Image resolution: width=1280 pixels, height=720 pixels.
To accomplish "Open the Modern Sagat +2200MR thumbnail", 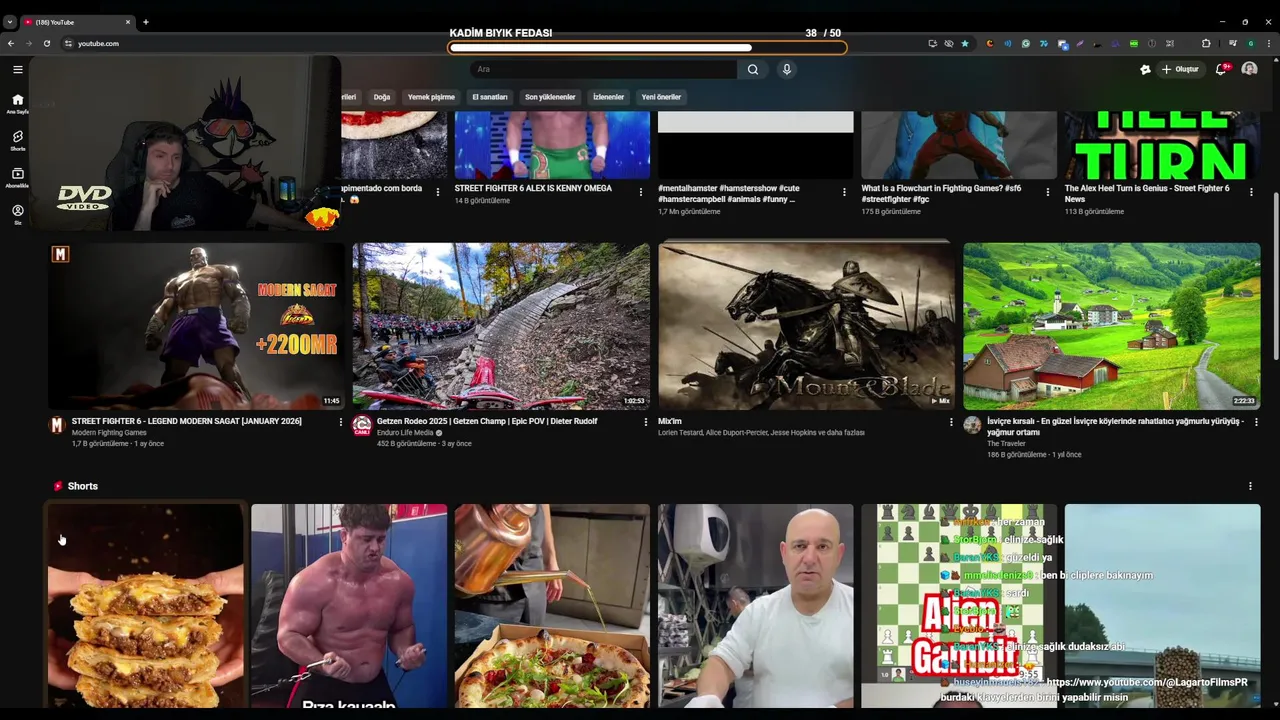I will [x=196, y=326].
